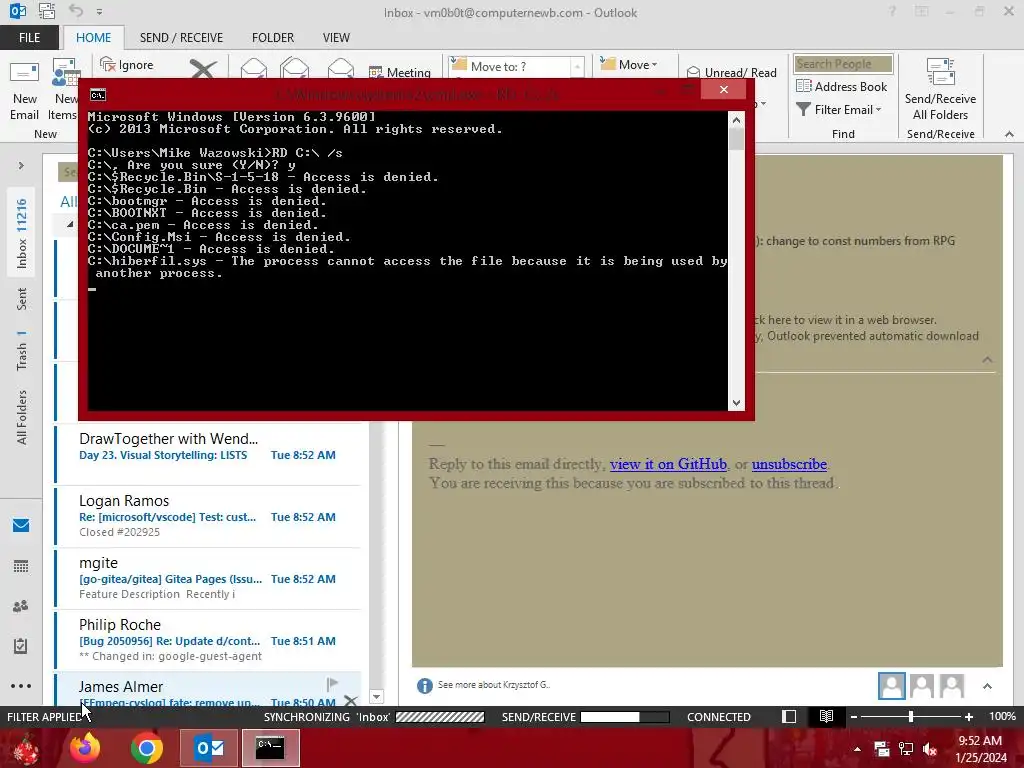Screen dimensions: 1024x768
Task: Open Google Chrome from the taskbar
Action: tap(146, 748)
